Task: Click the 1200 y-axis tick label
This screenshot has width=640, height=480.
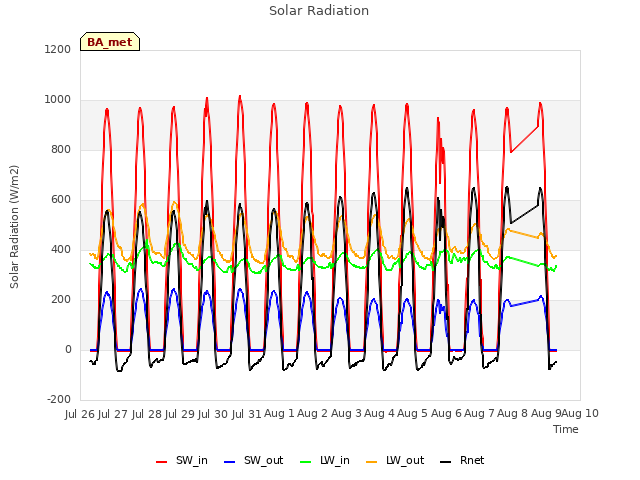Action: (58, 49)
